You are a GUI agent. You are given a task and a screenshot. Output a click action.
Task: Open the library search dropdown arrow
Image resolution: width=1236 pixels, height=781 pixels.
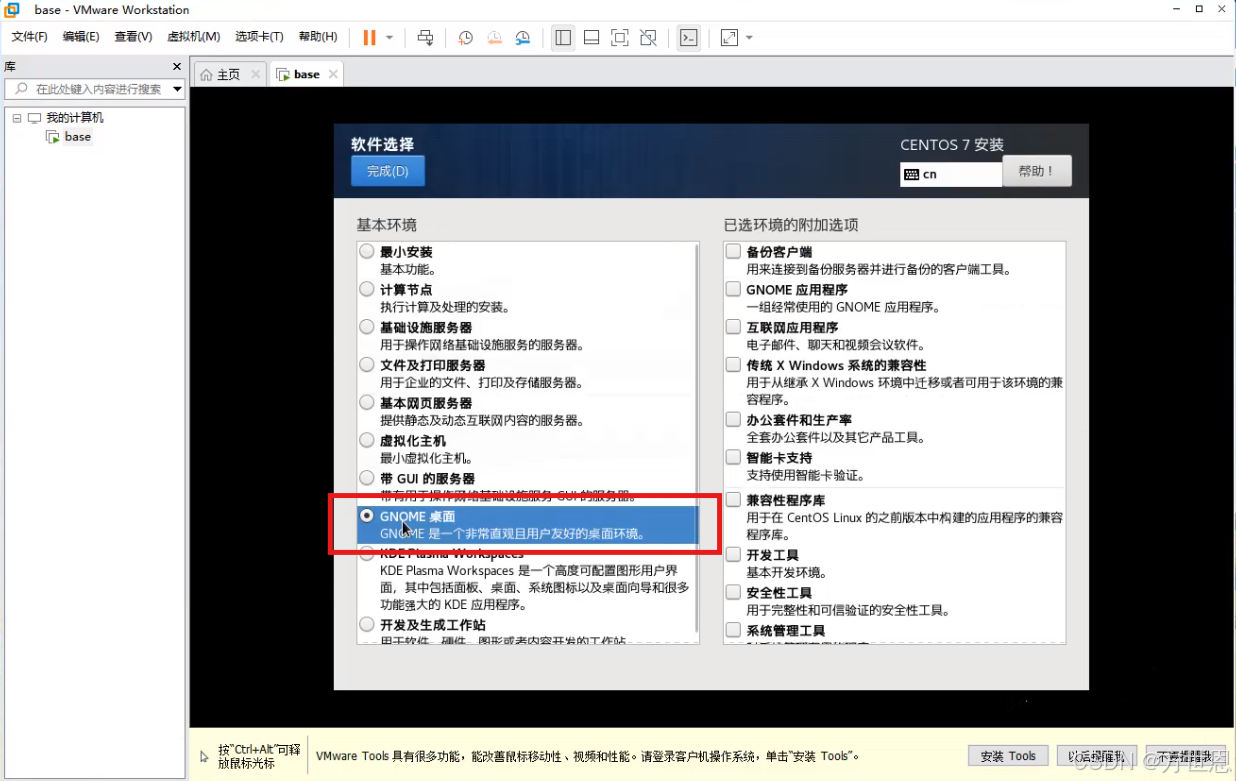click(177, 89)
